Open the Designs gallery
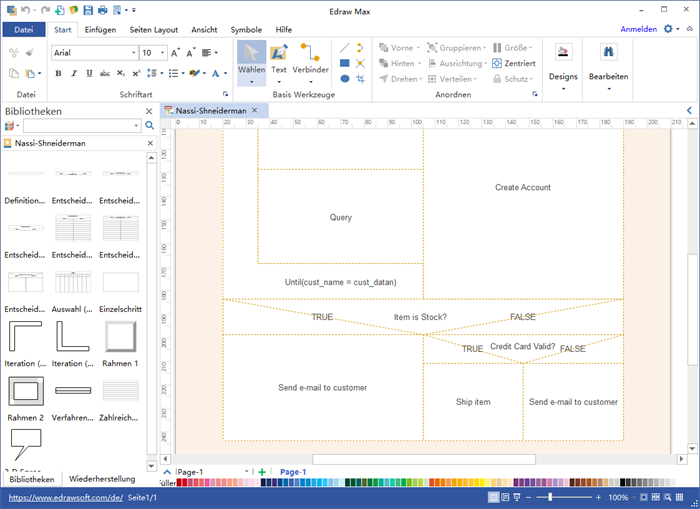 coord(563,60)
